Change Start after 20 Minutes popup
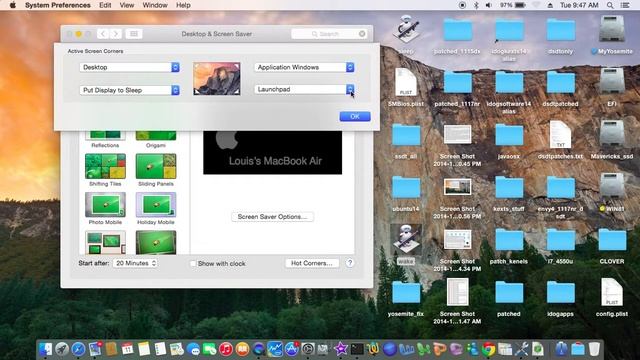The height and width of the screenshot is (360, 640). pos(135,263)
